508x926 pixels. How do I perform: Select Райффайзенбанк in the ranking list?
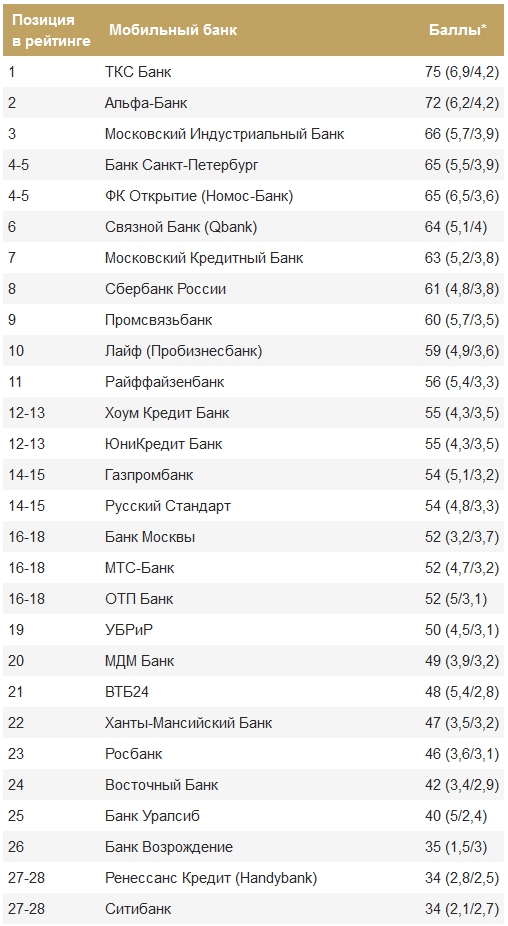pyautogui.click(x=165, y=382)
